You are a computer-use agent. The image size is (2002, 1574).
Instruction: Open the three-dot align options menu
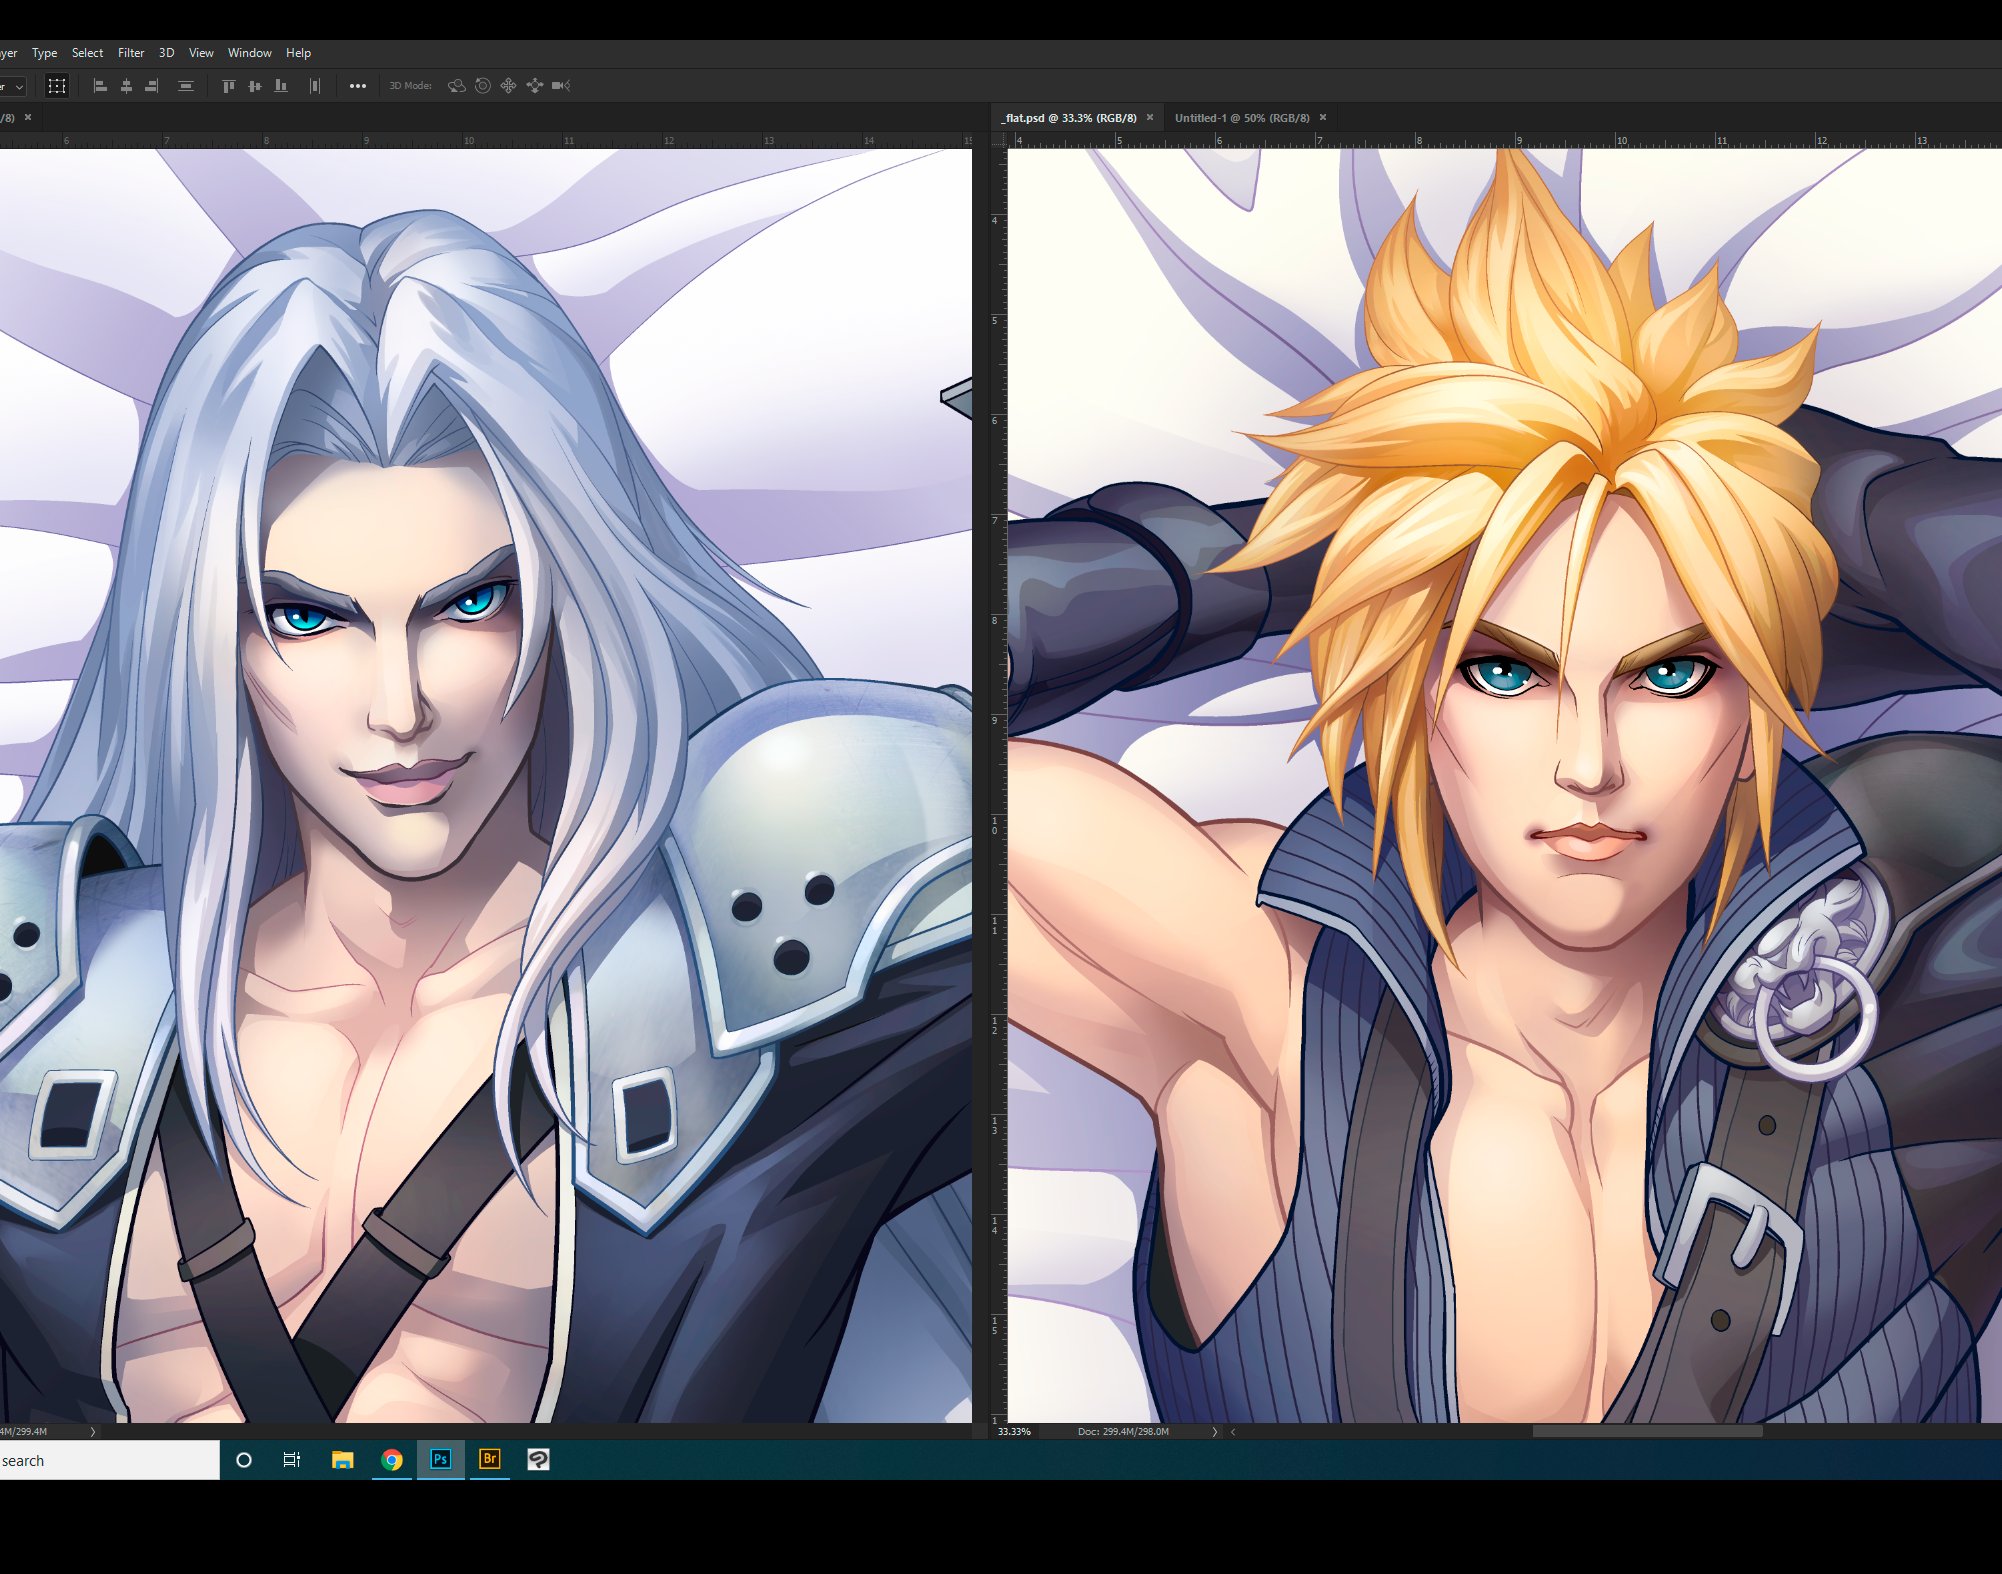[358, 86]
